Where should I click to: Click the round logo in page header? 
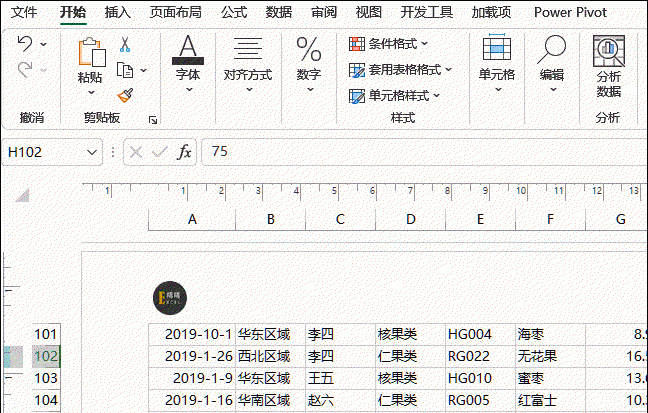click(x=170, y=298)
